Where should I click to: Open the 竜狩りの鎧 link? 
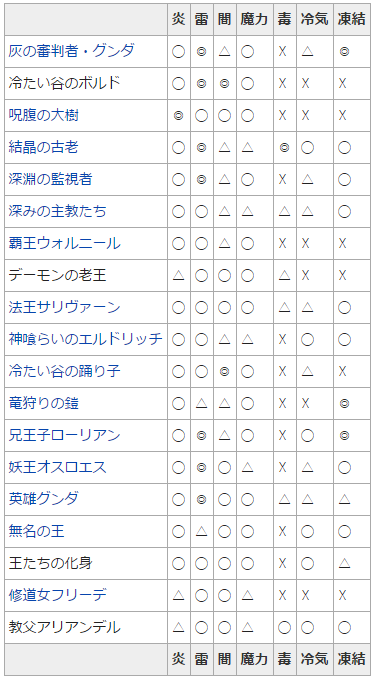pyautogui.click(x=43, y=403)
